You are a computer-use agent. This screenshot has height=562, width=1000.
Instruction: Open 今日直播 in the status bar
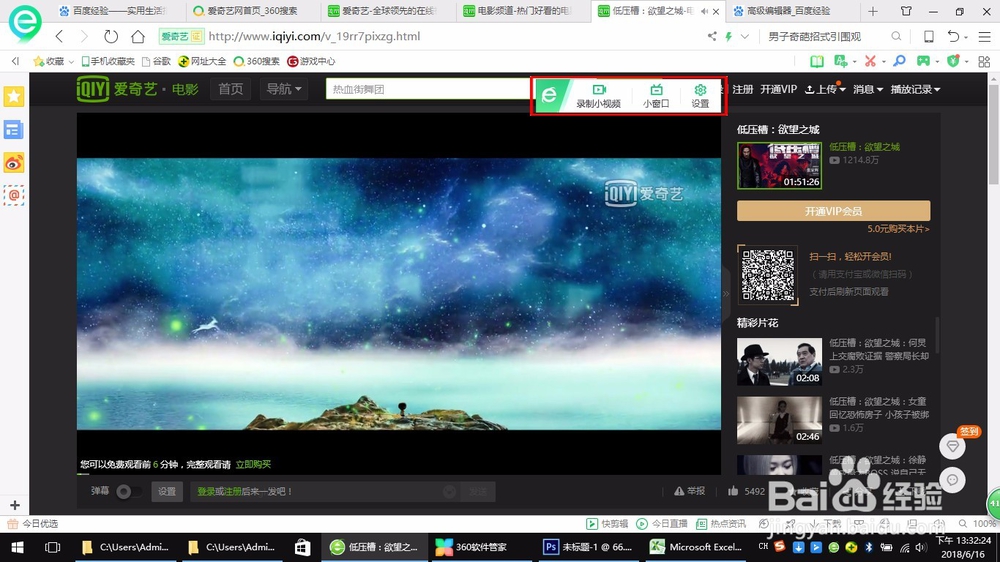tap(662, 524)
